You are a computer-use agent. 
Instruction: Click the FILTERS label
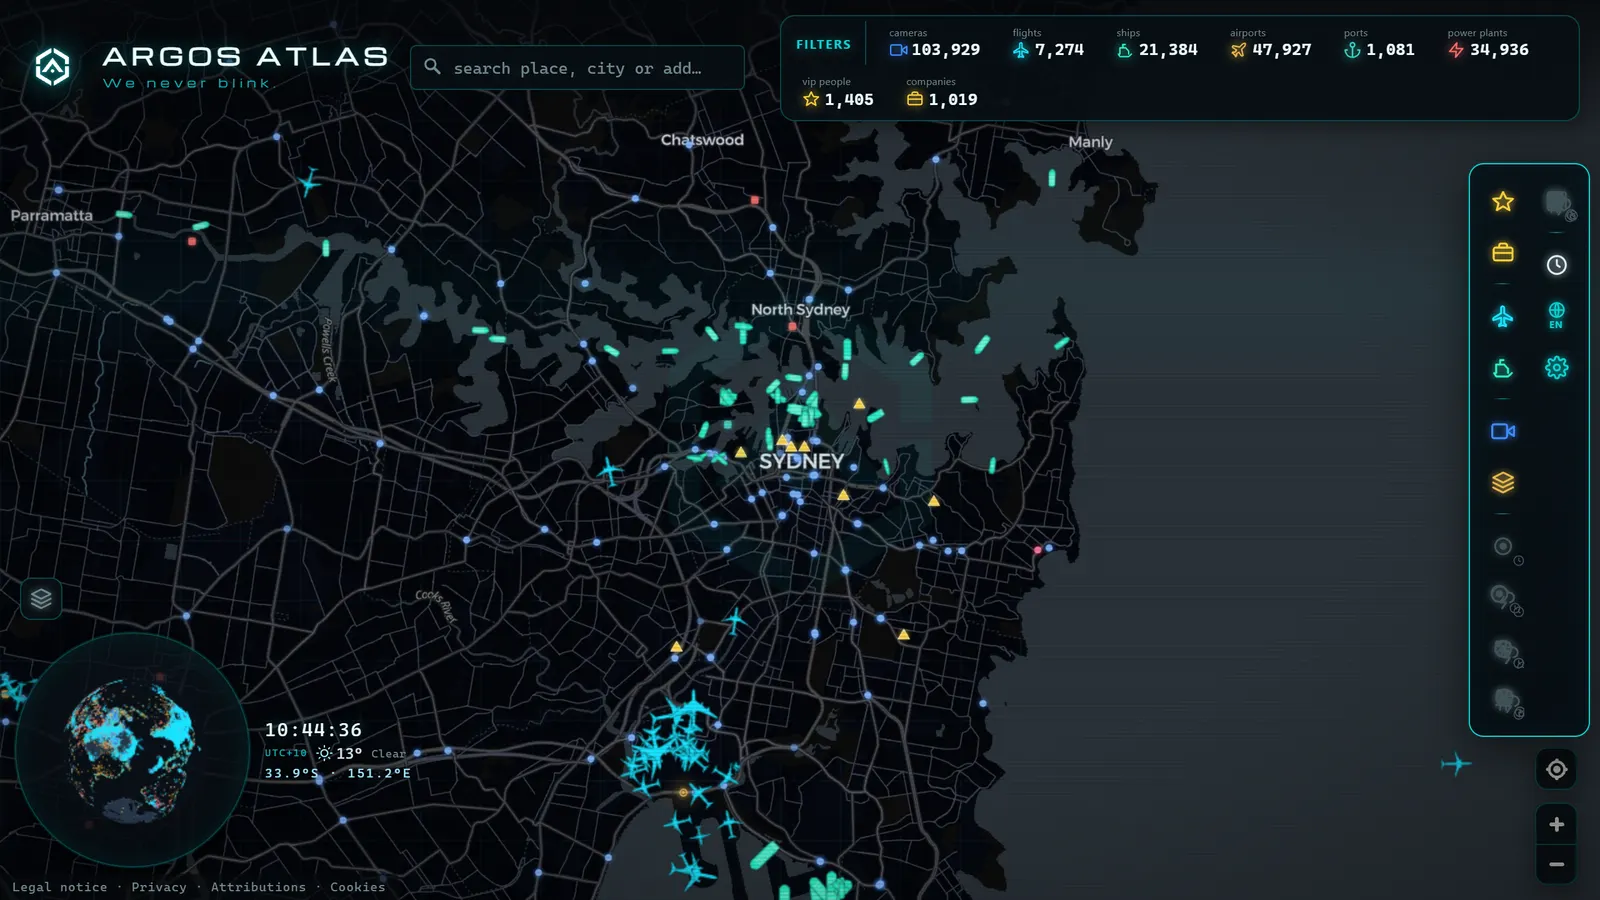(x=823, y=45)
